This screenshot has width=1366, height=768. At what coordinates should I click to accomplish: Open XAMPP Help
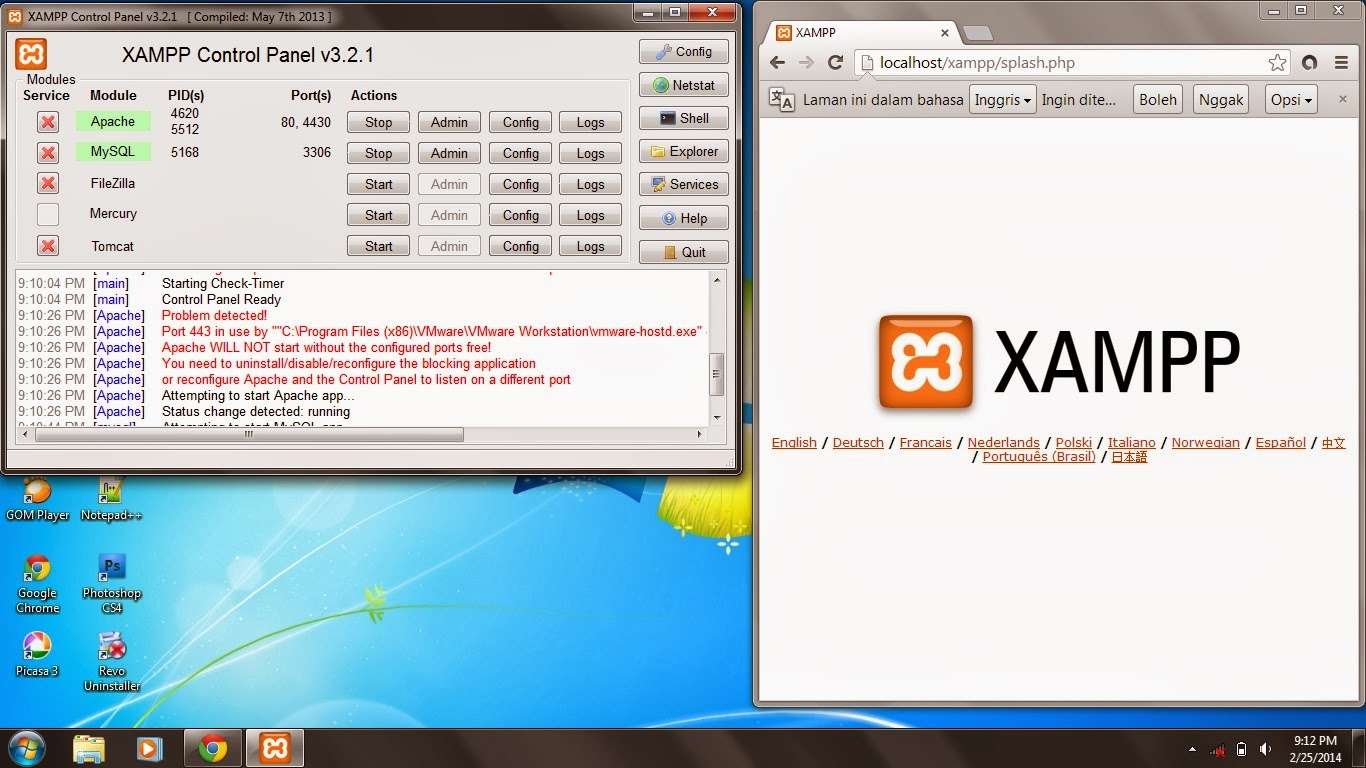pos(684,218)
